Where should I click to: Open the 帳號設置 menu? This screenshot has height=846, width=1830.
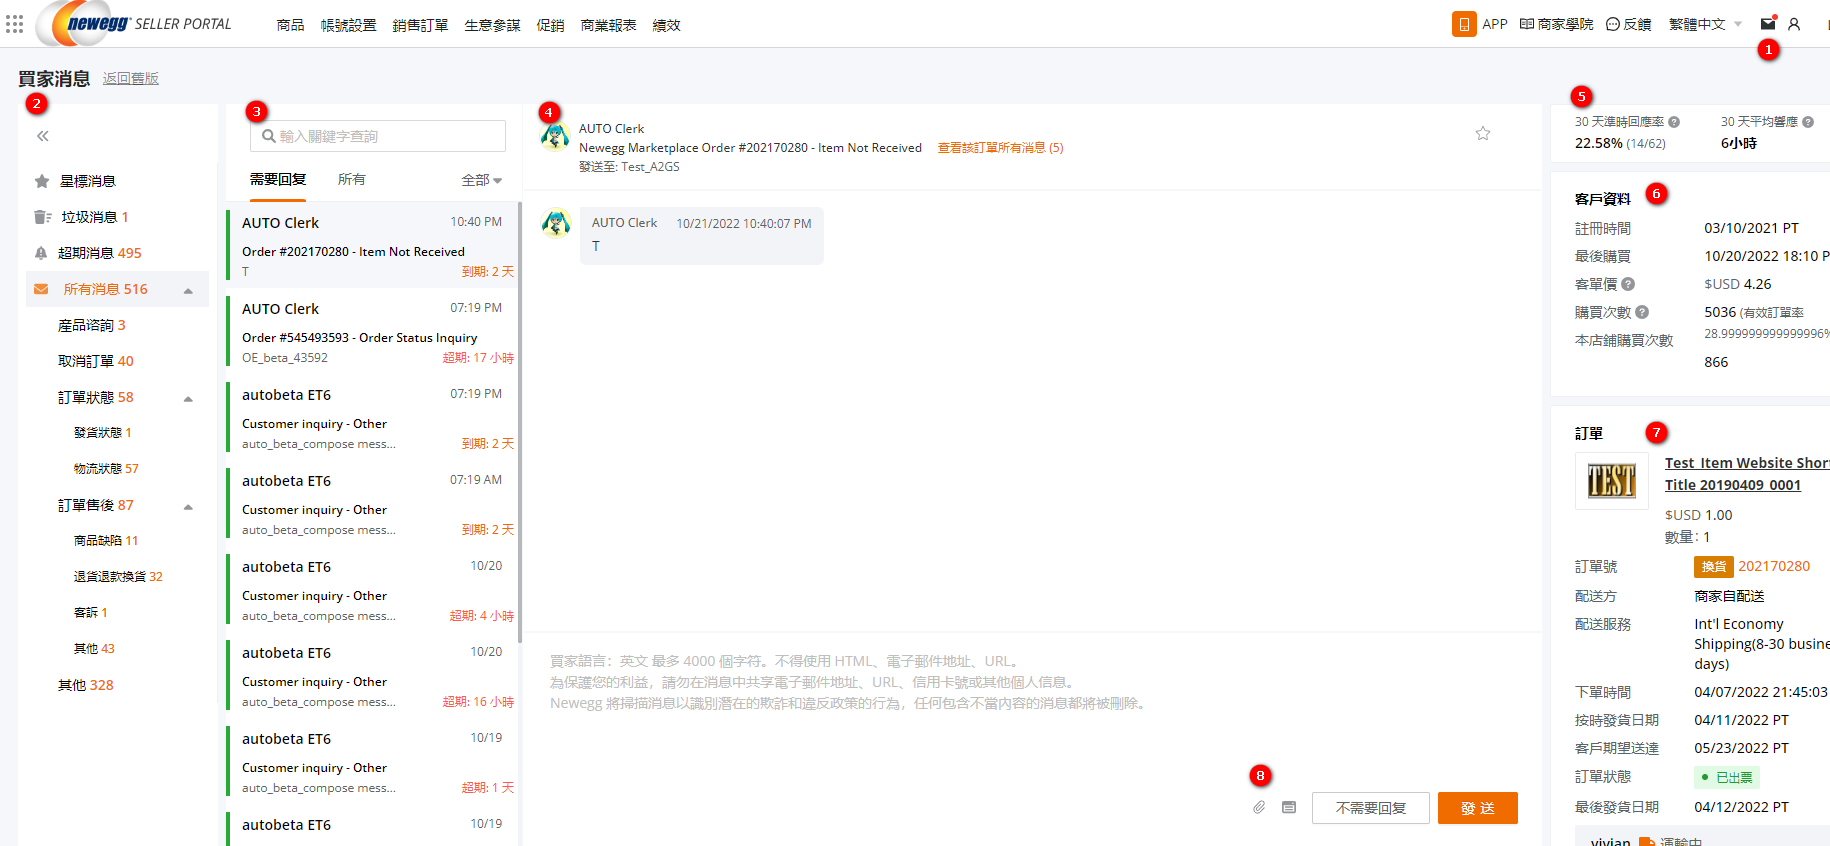tap(349, 25)
